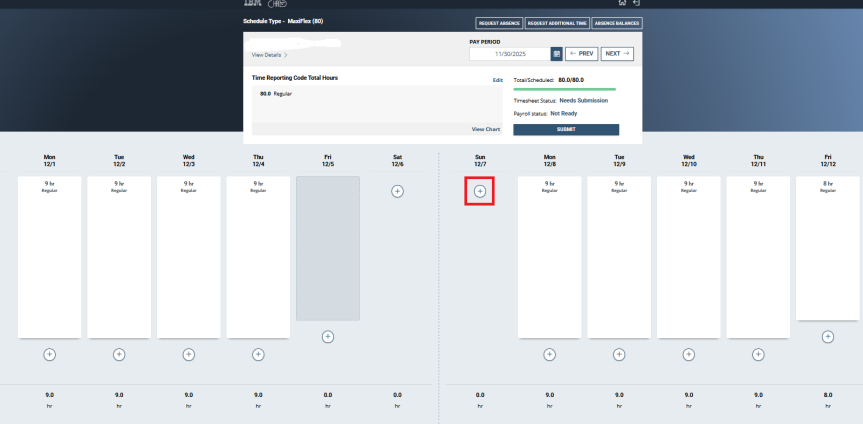Submit the timesheet
The height and width of the screenshot is (424, 863).
566,129
